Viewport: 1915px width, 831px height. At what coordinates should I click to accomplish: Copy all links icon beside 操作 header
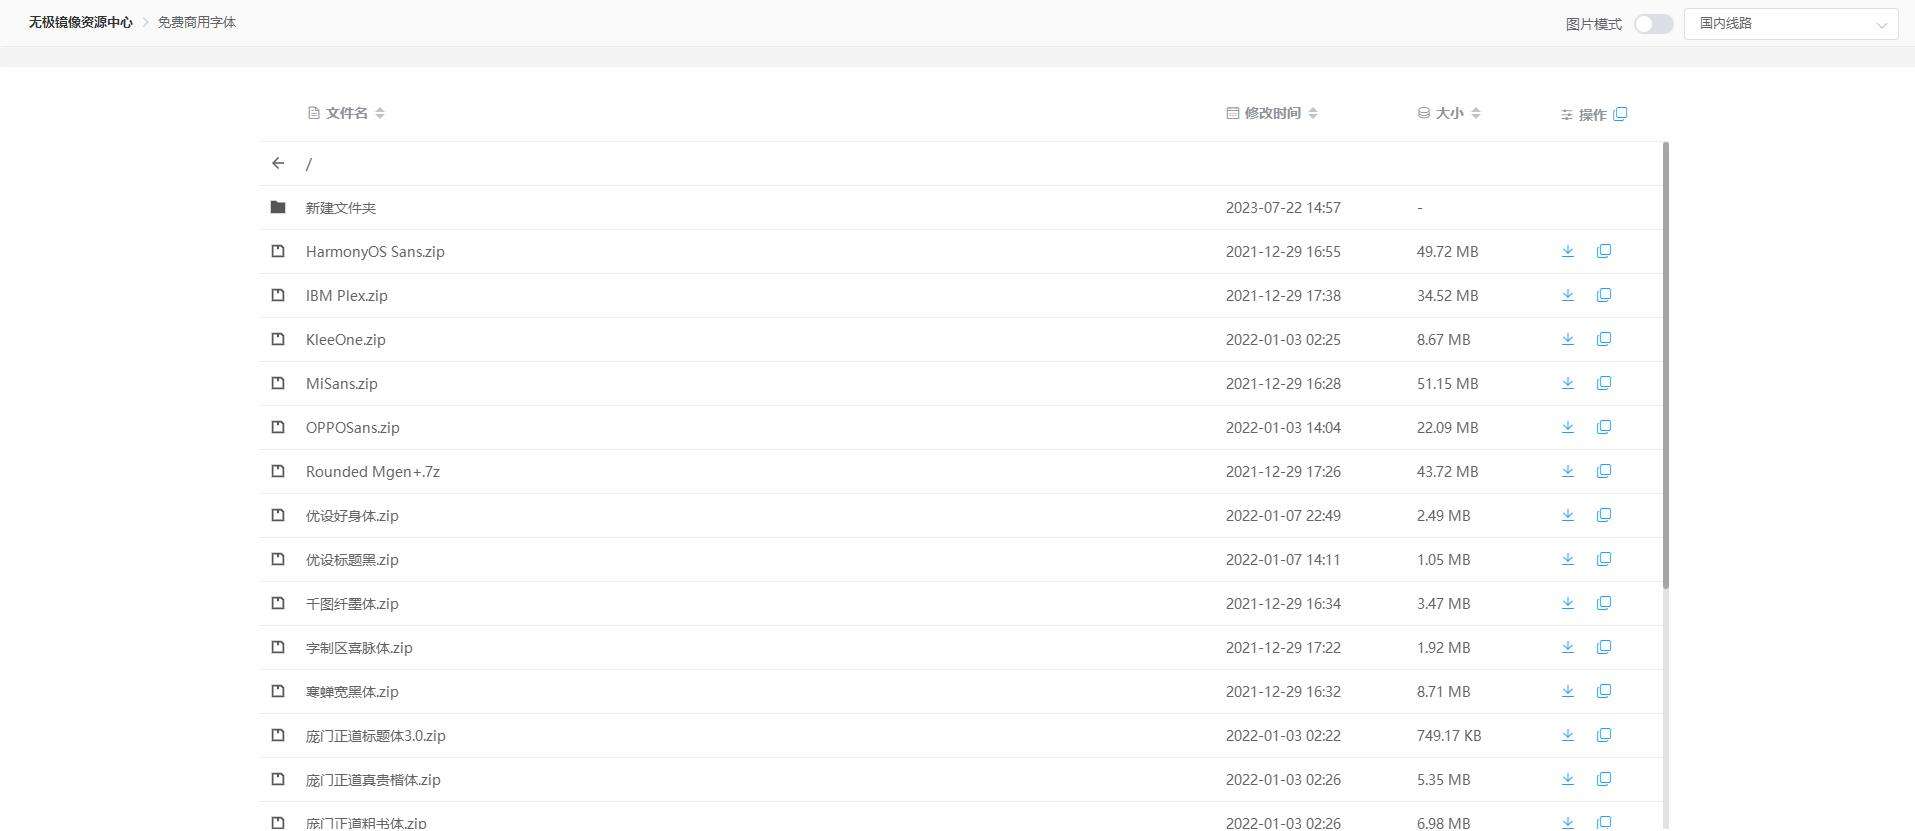[x=1620, y=114]
